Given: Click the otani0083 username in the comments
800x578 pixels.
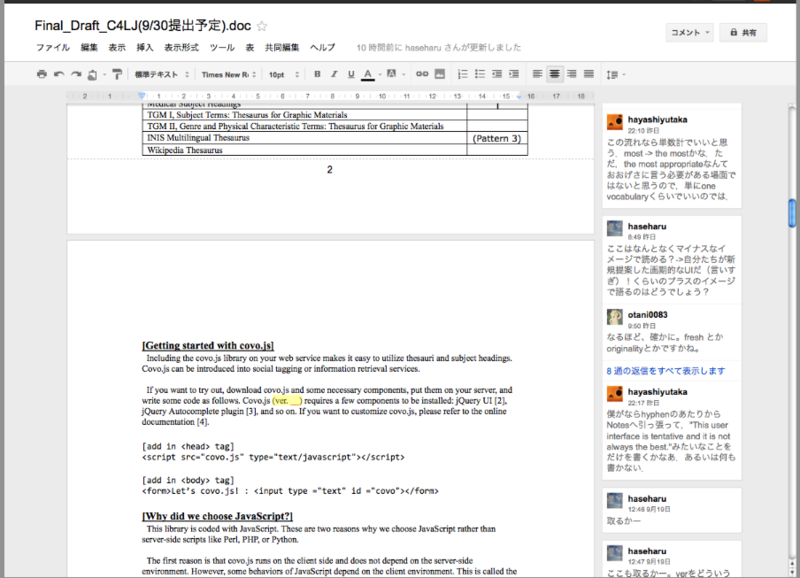Looking at the screenshot, I should point(647,315).
